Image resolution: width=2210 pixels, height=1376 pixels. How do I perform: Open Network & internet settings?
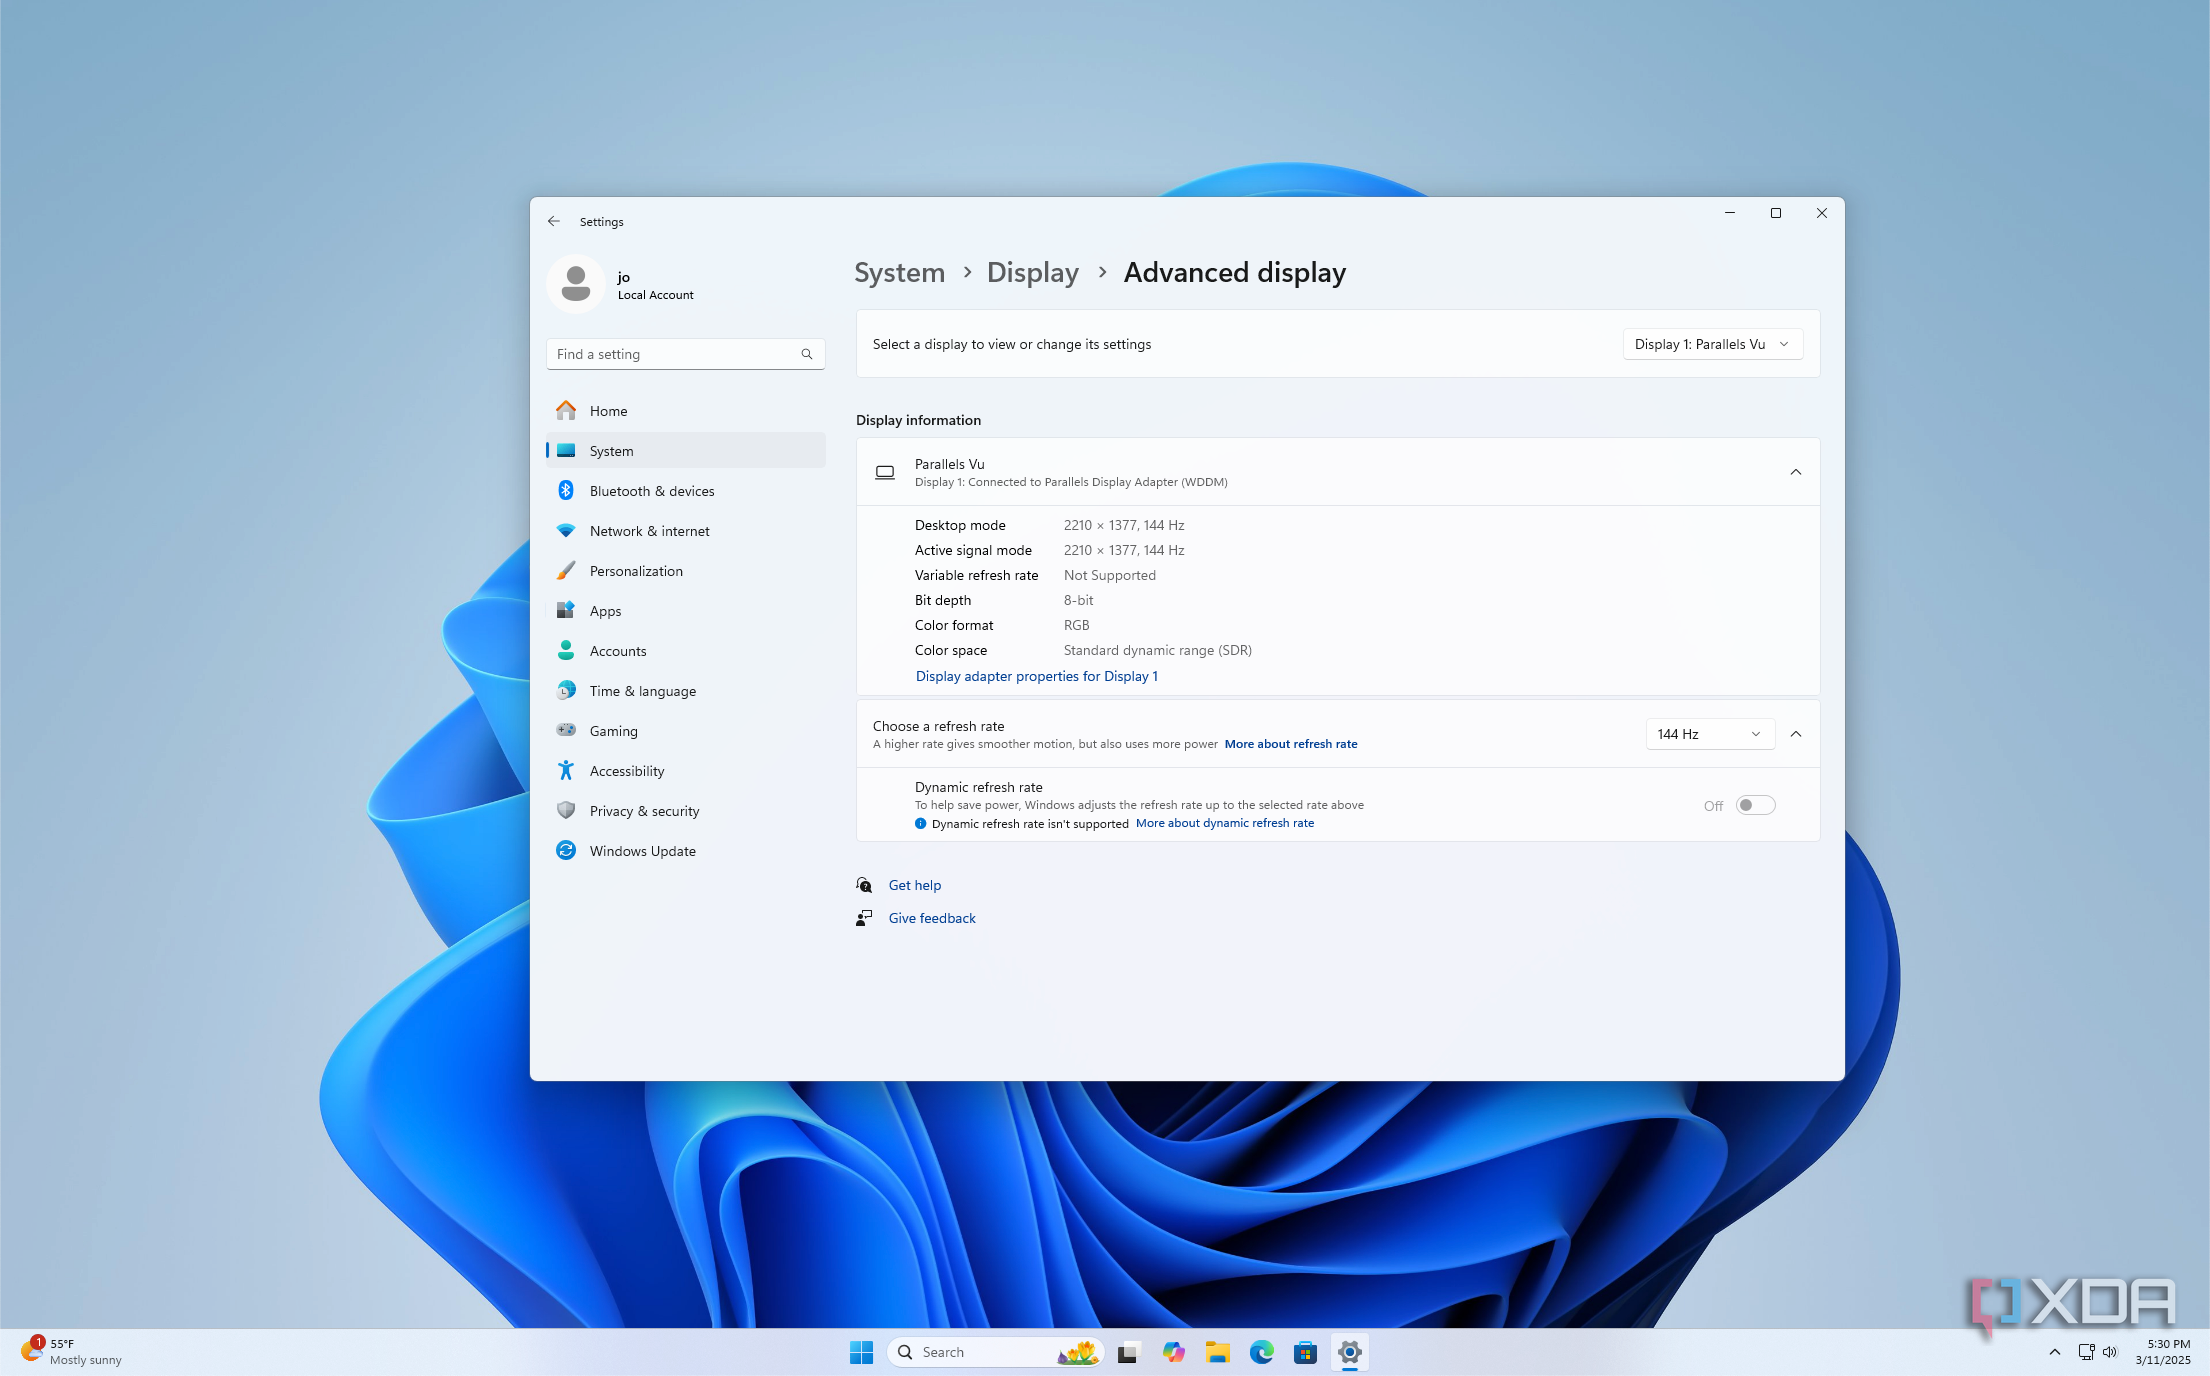point(686,531)
